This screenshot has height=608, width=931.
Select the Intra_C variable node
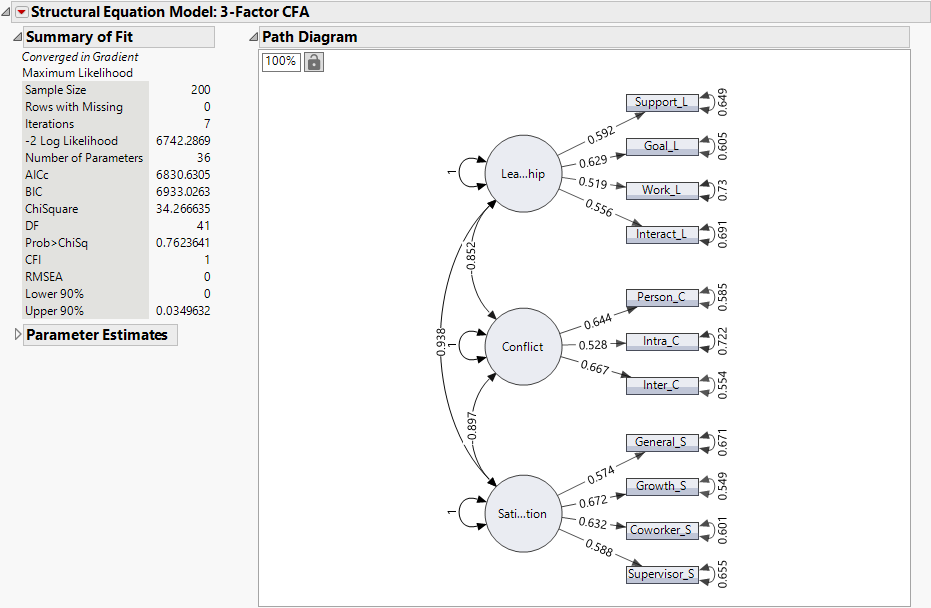point(660,341)
